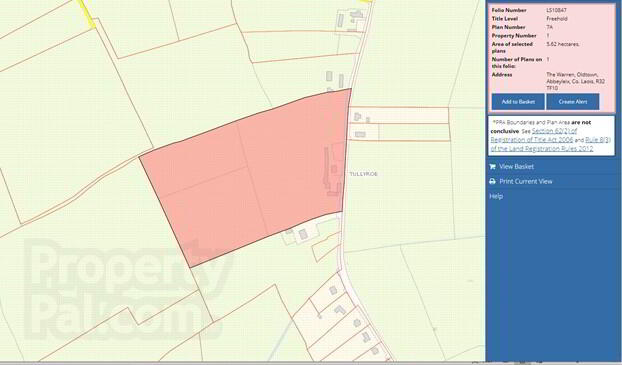Click the printer icon beside Print Current View
This screenshot has height=365, width=622.
pos(492,181)
